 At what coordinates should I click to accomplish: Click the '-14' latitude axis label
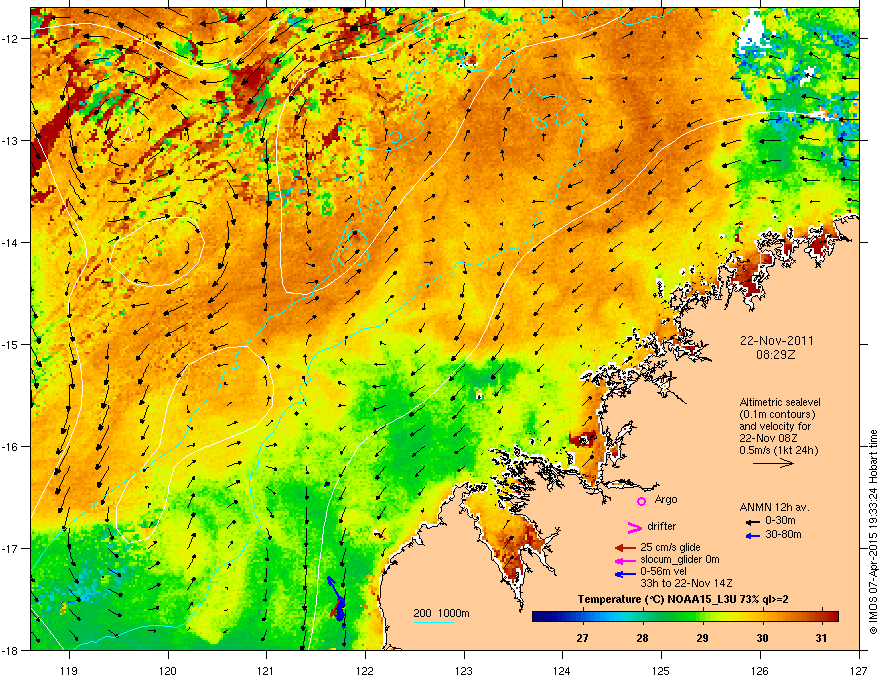click(x=10, y=243)
